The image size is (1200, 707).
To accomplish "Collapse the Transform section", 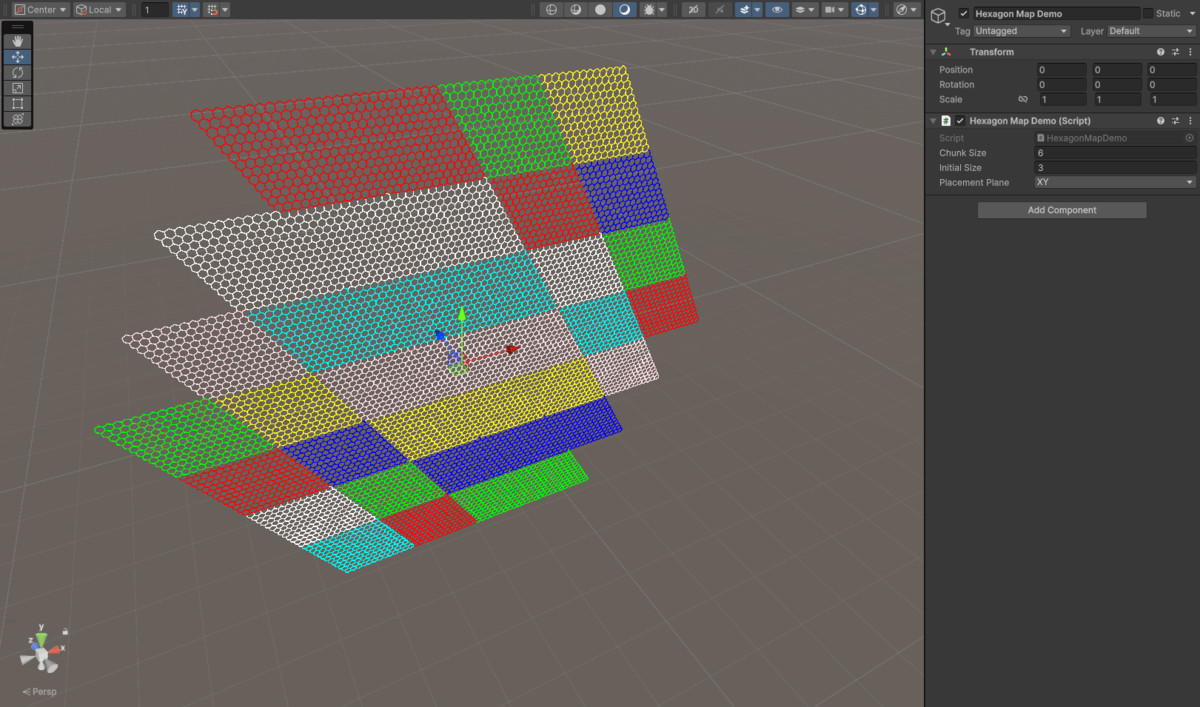I will coord(932,51).
